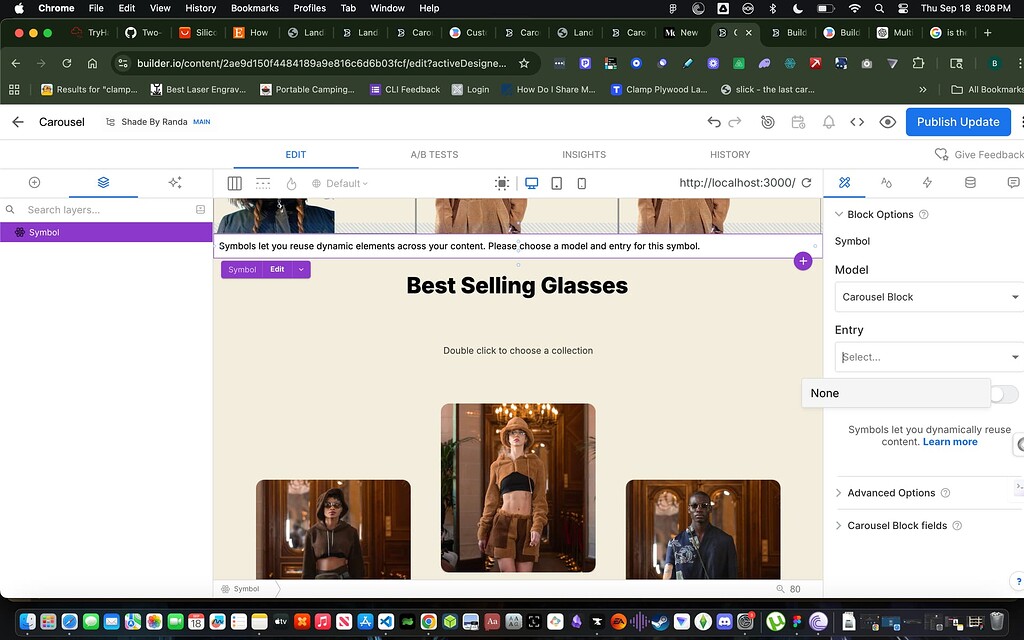Switch to the A/B Tests tab
1024x640 pixels.
(432, 154)
